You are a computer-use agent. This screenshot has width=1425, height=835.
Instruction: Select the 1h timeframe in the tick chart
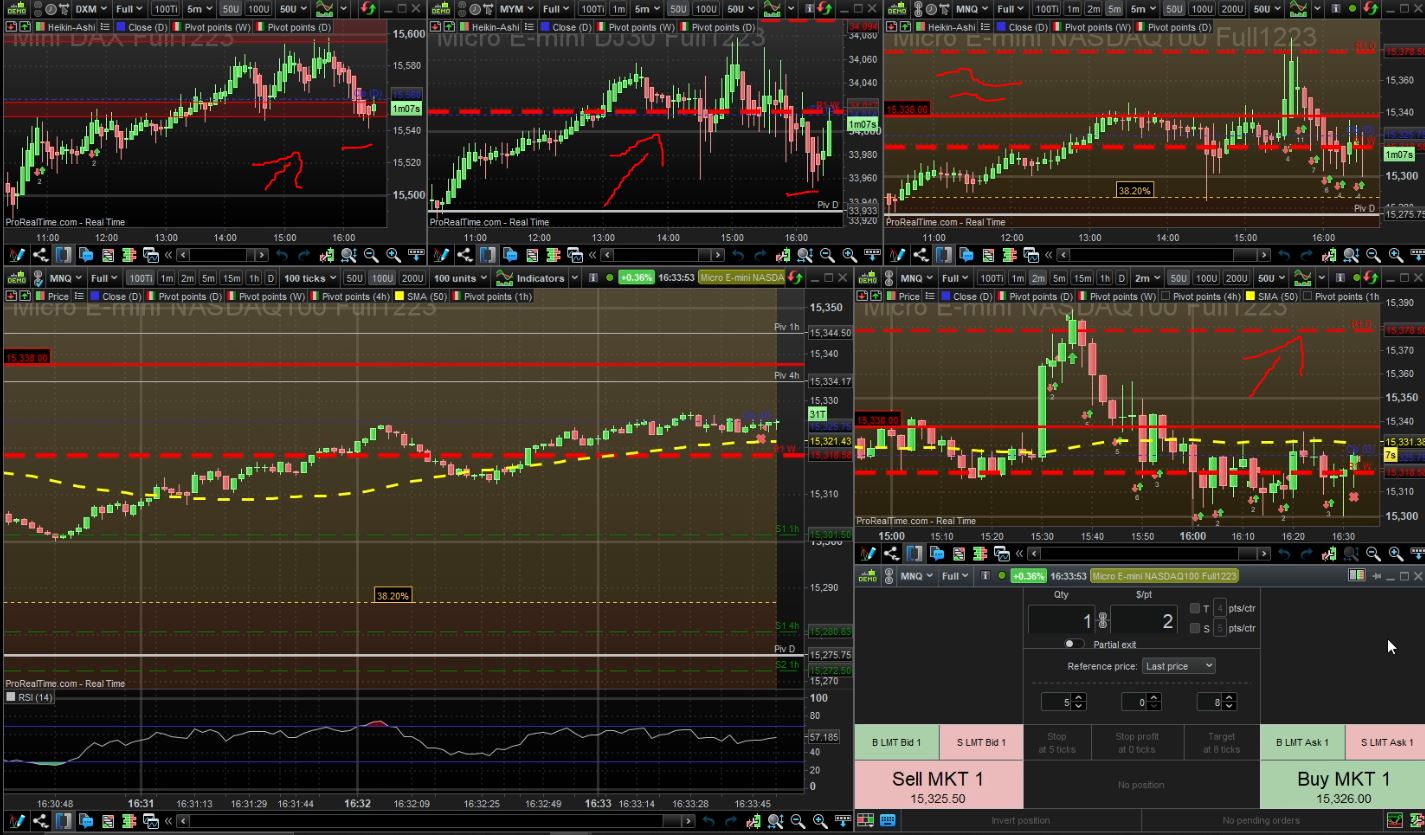(254, 278)
